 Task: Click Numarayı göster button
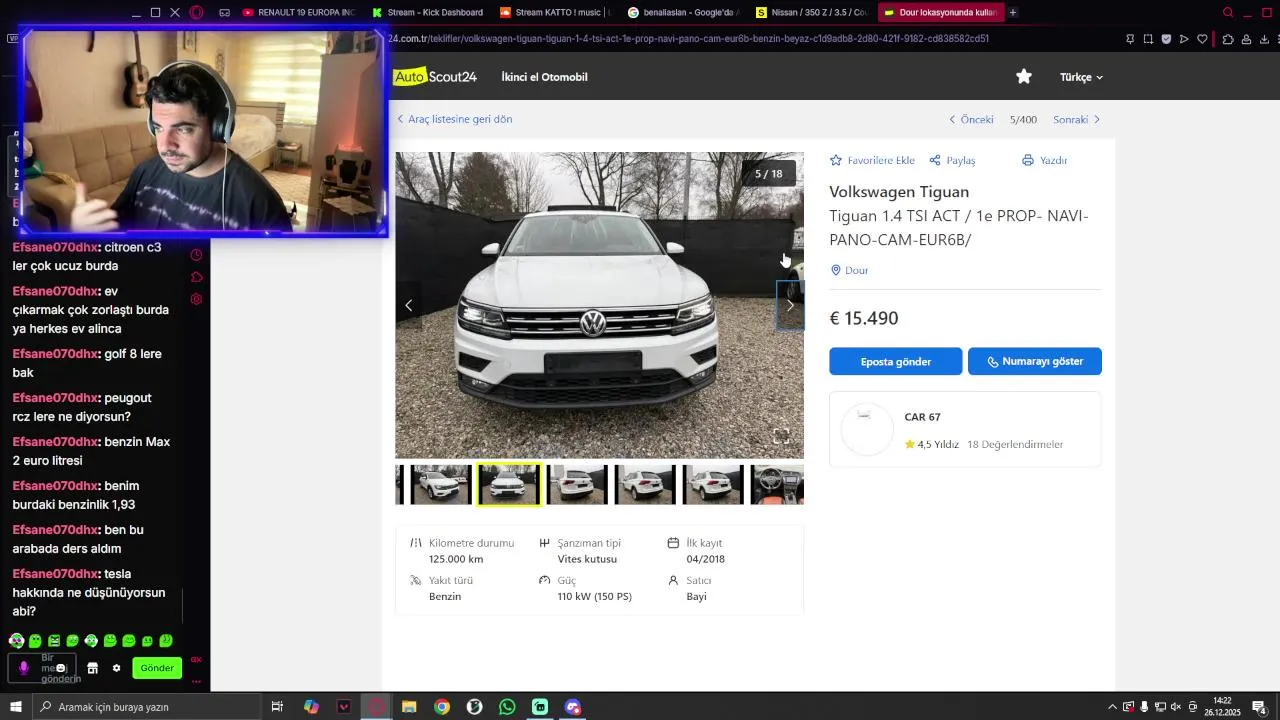coord(1034,361)
